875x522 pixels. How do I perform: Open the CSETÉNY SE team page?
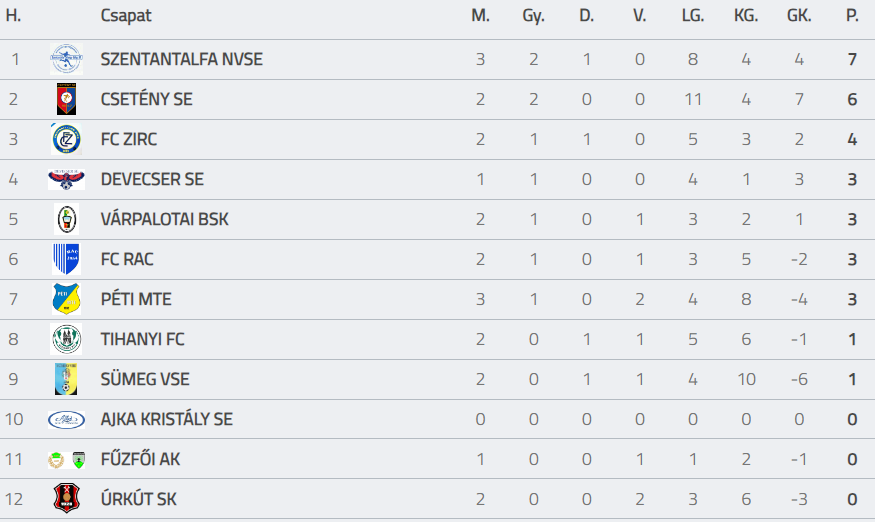[x=147, y=99]
